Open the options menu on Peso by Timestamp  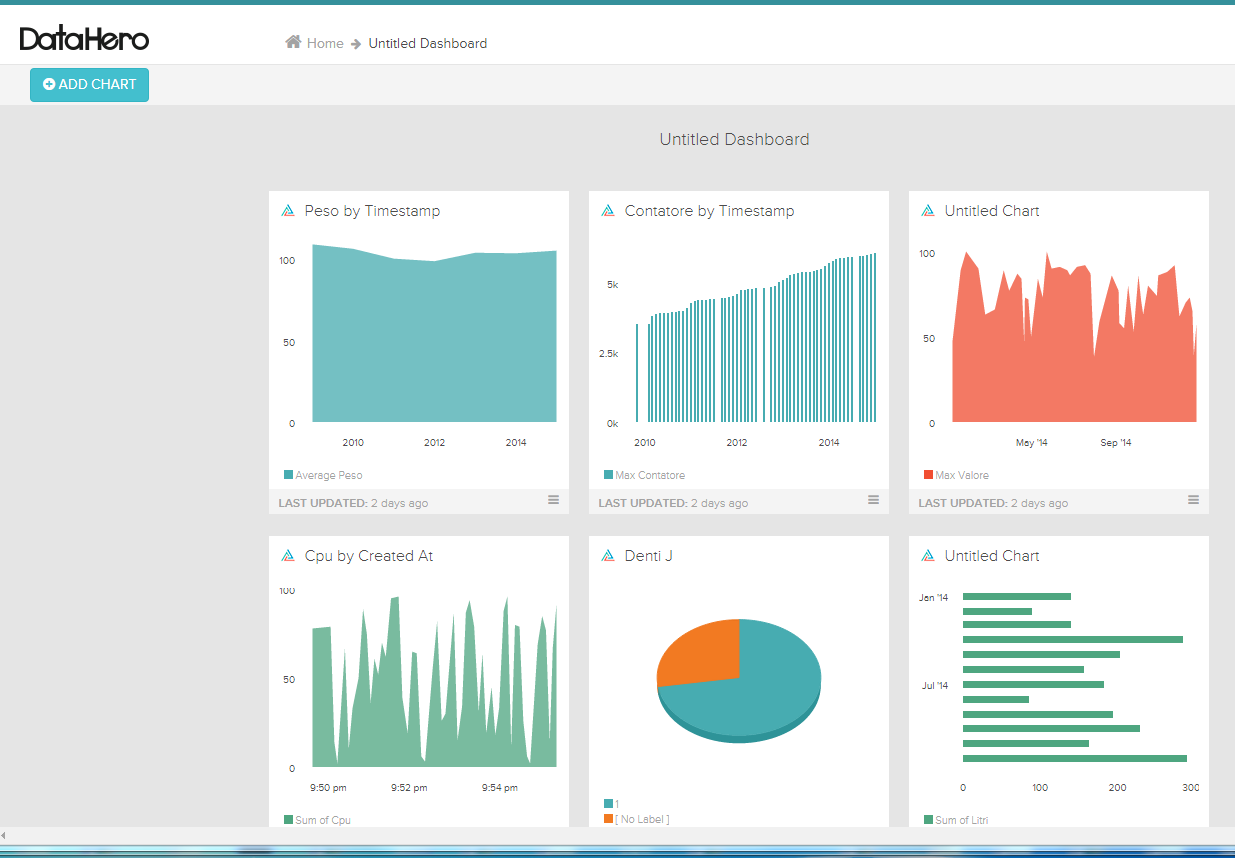(x=553, y=500)
